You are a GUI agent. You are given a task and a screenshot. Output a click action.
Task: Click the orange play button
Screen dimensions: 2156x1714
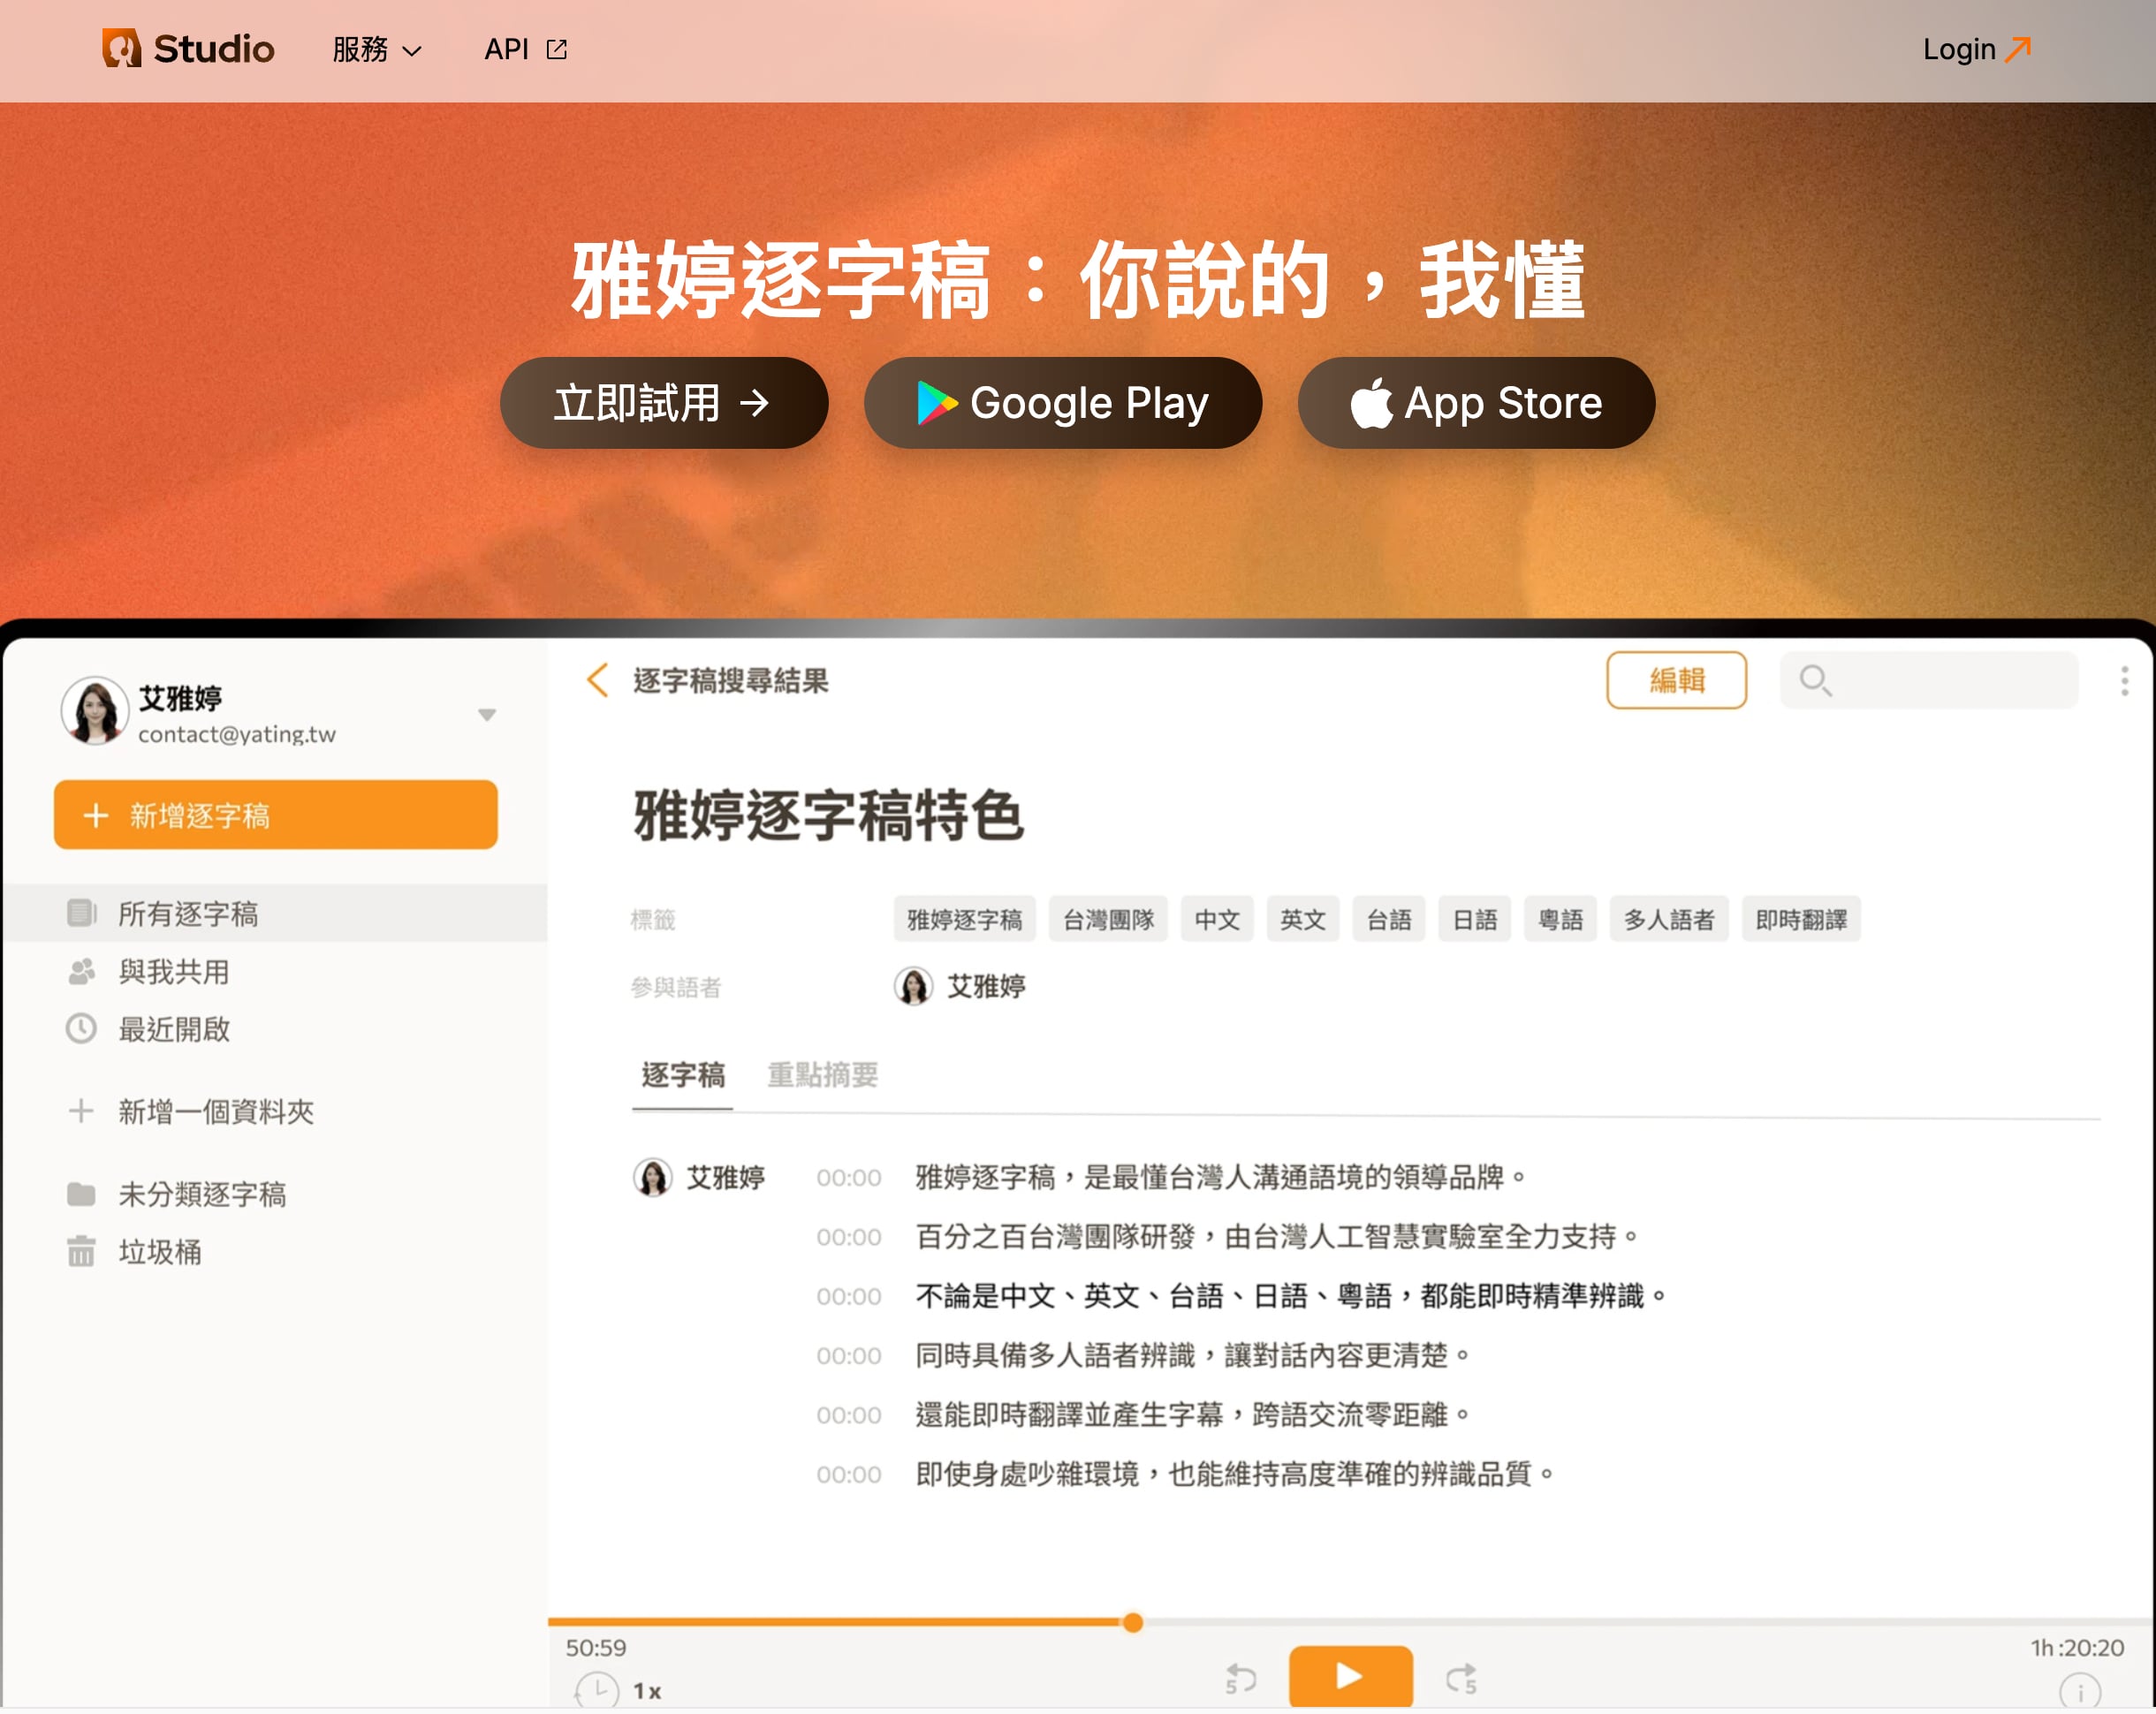1350,1676
